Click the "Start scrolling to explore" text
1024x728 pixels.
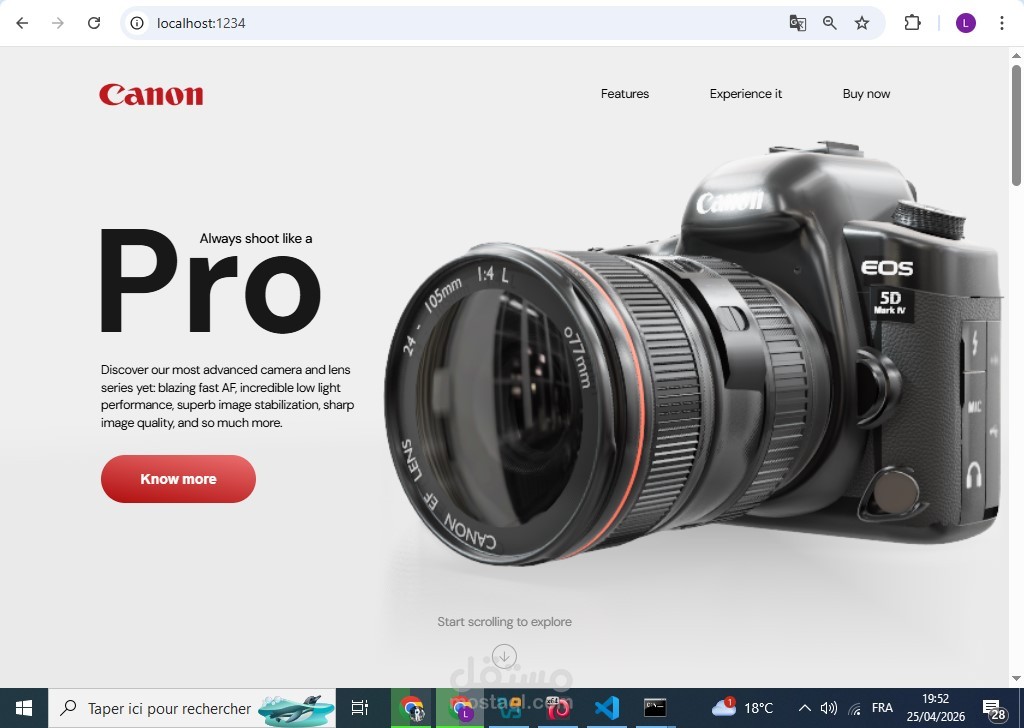tap(504, 622)
